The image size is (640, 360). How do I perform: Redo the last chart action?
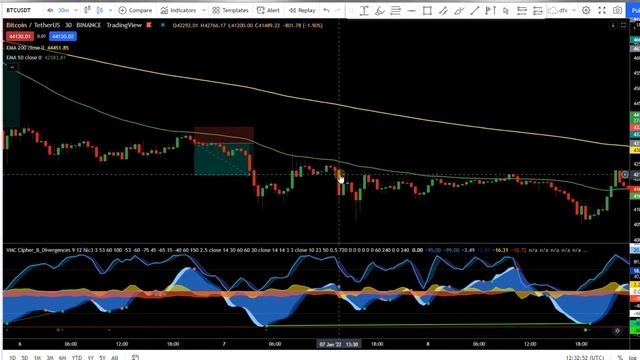click(338, 10)
